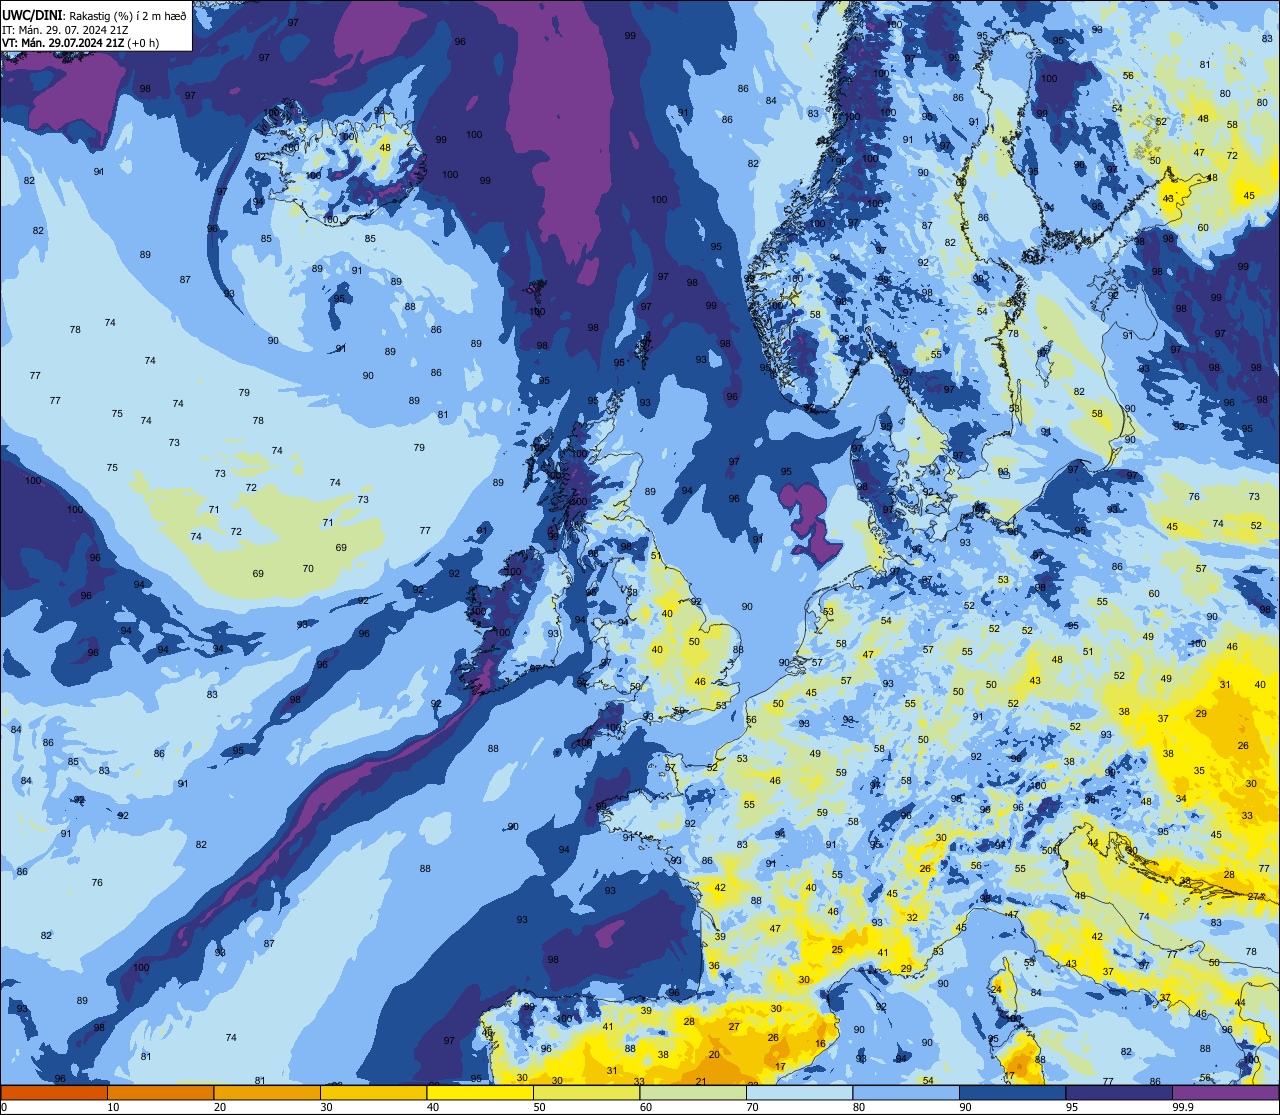Click the 60–70 yellow-green legend swatch
The width and height of the screenshot is (1280, 1115).
pos(693,1092)
